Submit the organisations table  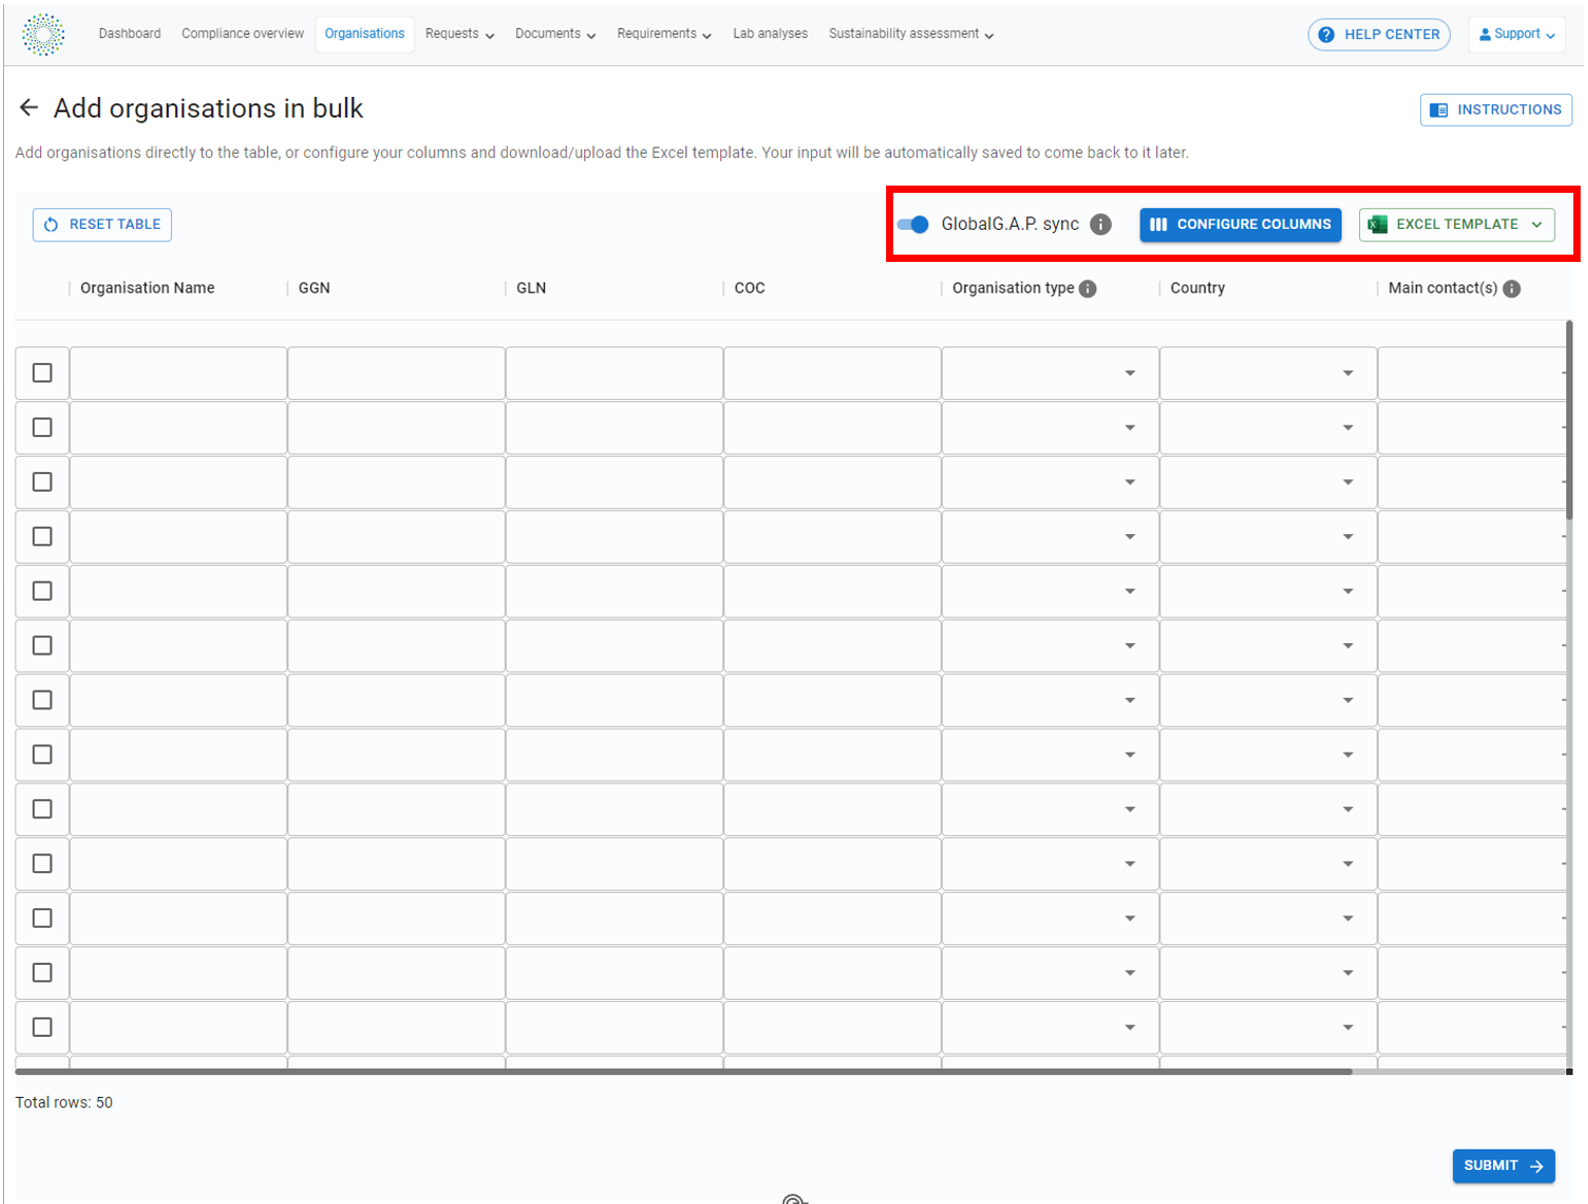click(1503, 1166)
